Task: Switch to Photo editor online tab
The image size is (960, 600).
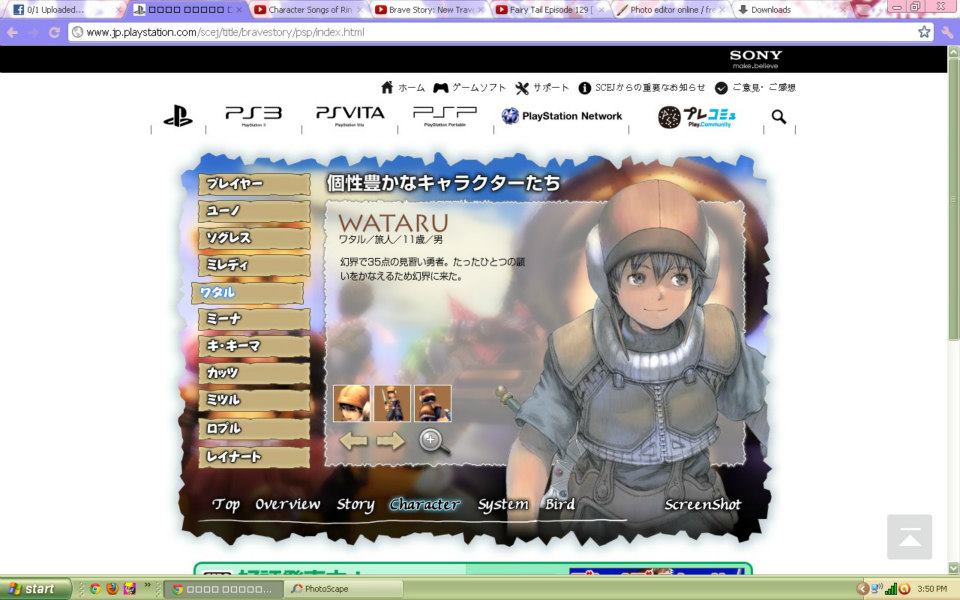Action: pyautogui.click(x=670, y=10)
